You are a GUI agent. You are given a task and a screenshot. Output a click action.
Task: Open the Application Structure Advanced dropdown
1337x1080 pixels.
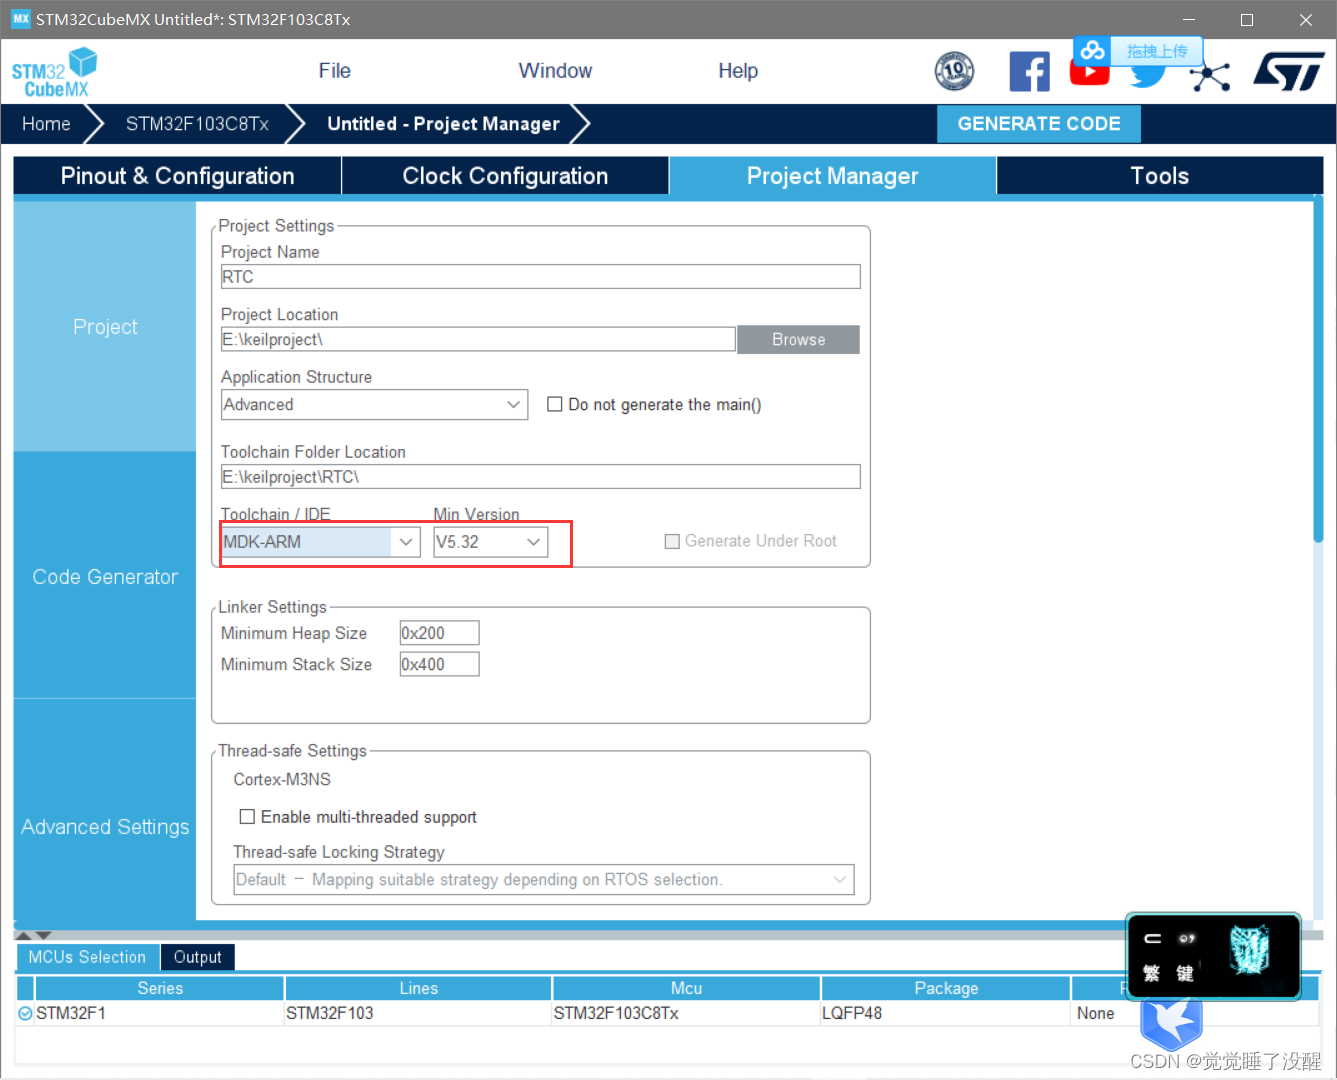point(374,404)
